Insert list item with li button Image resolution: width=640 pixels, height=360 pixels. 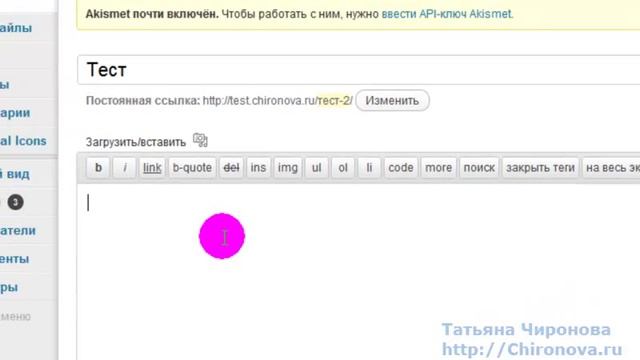tap(369, 168)
